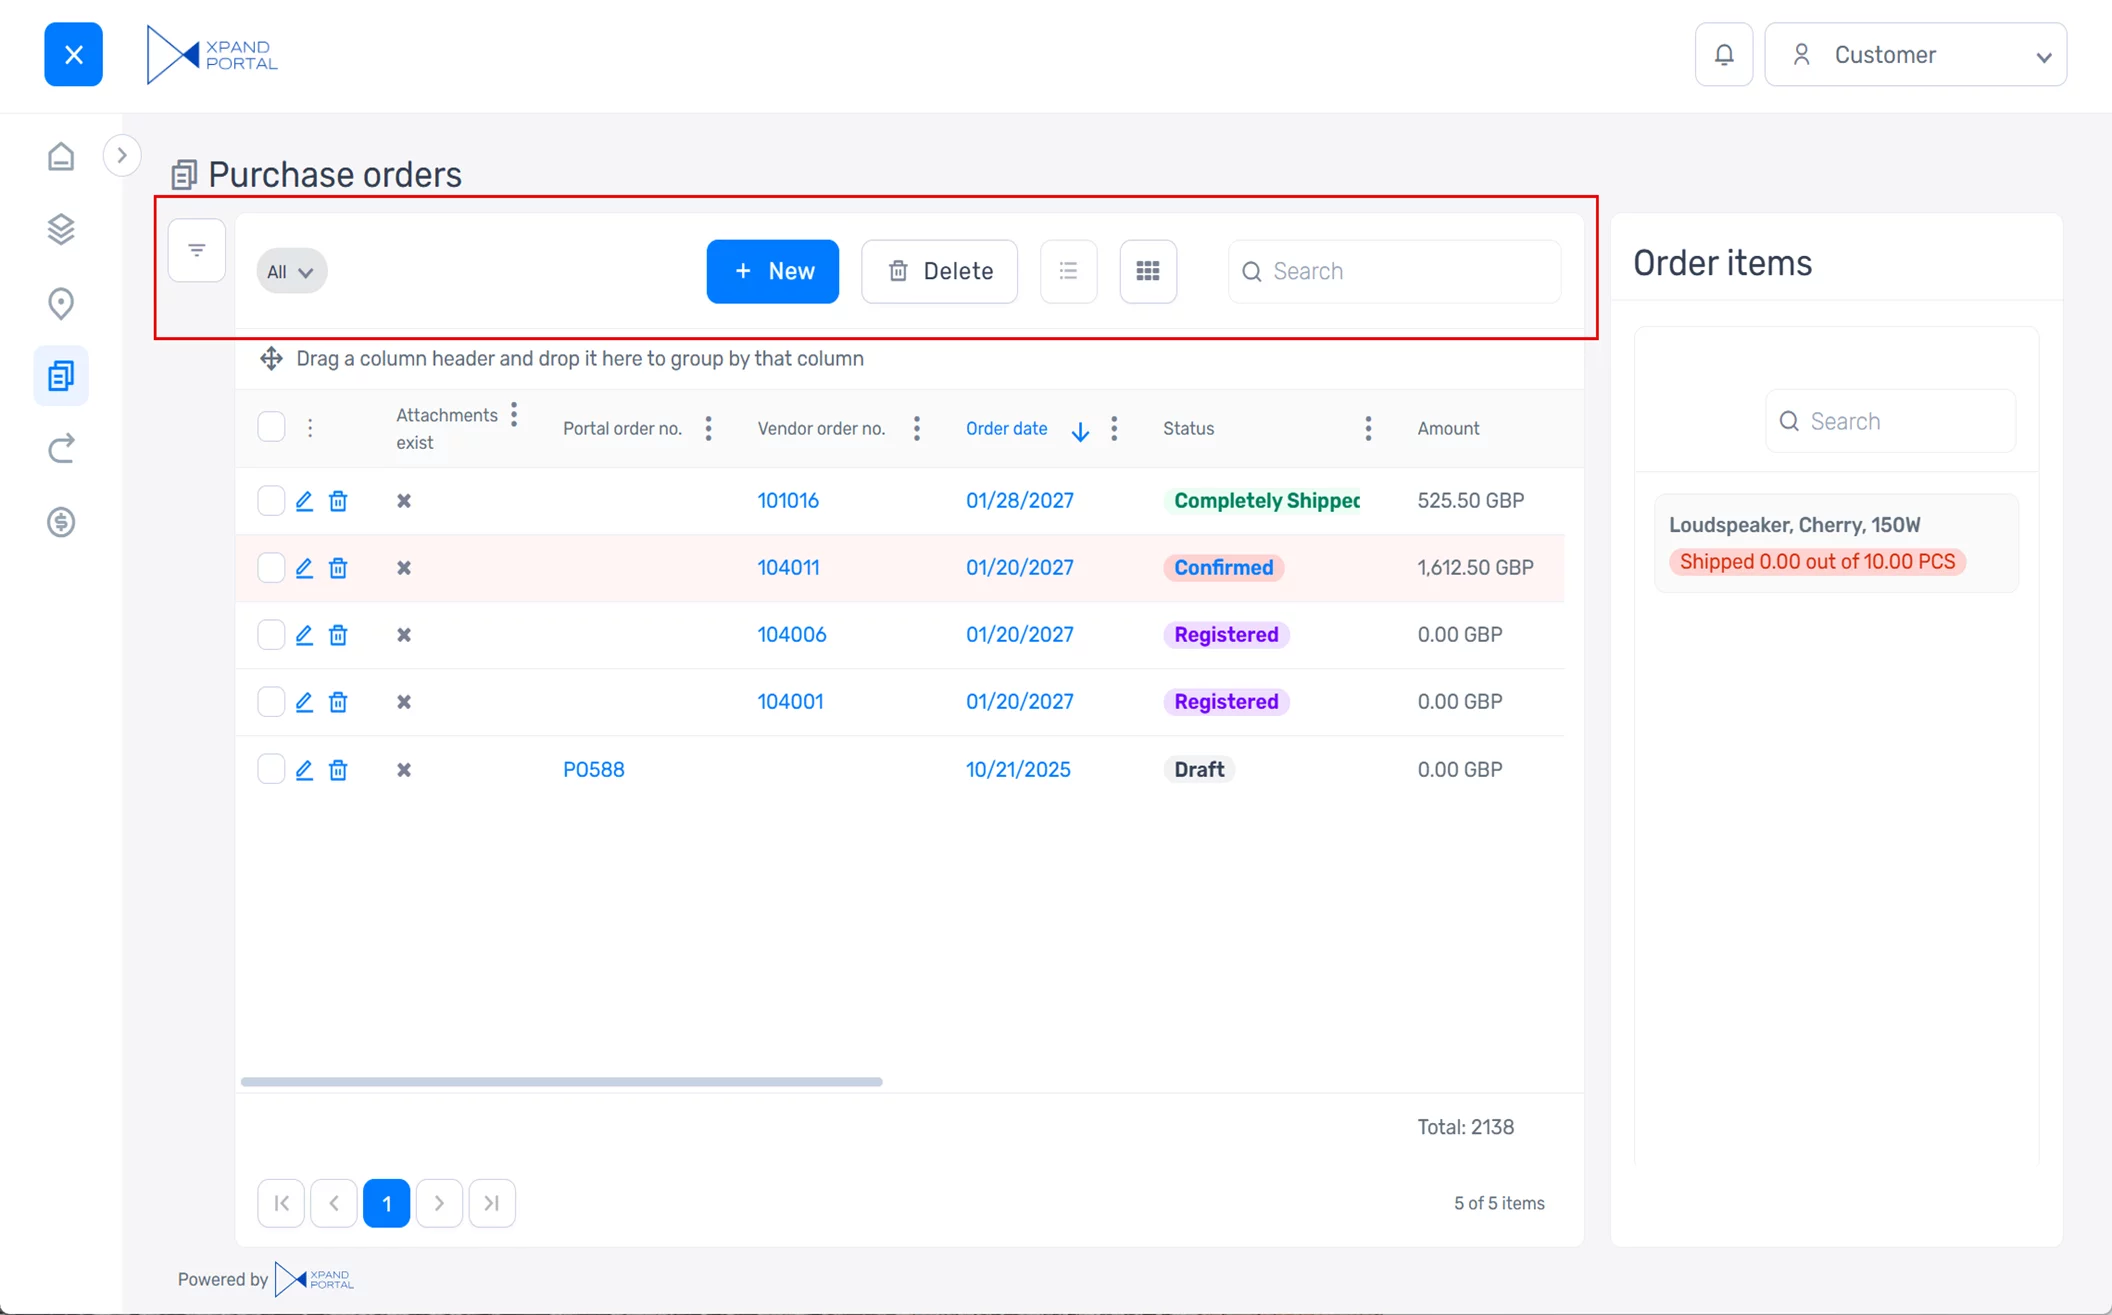Open the dollar sign sidebar icon
Image resolution: width=2112 pixels, height=1315 pixels.
pyautogui.click(x=61, y=522)
